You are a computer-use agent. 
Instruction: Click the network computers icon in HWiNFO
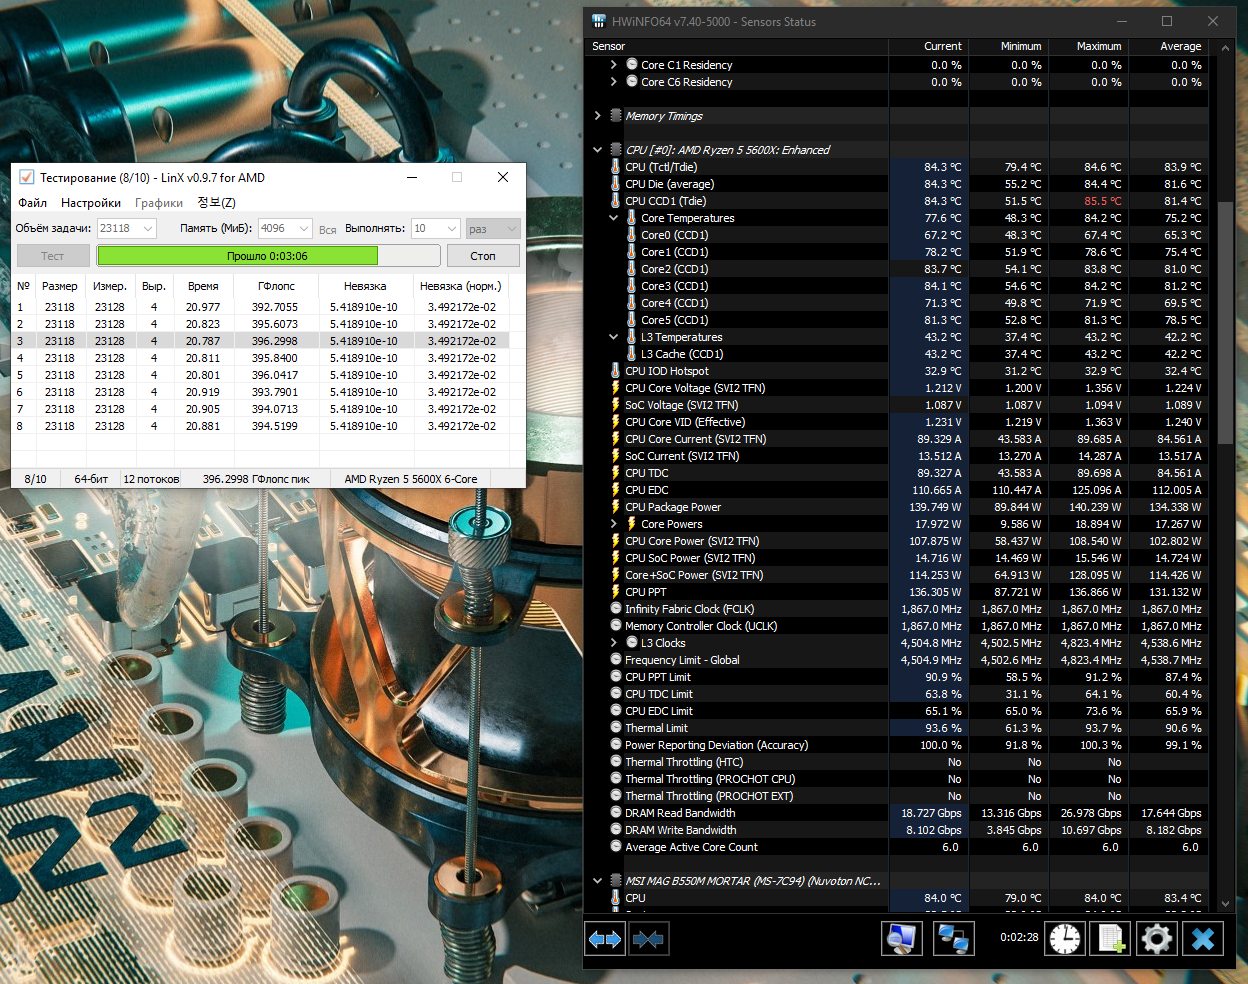click(x=953, y=939)
